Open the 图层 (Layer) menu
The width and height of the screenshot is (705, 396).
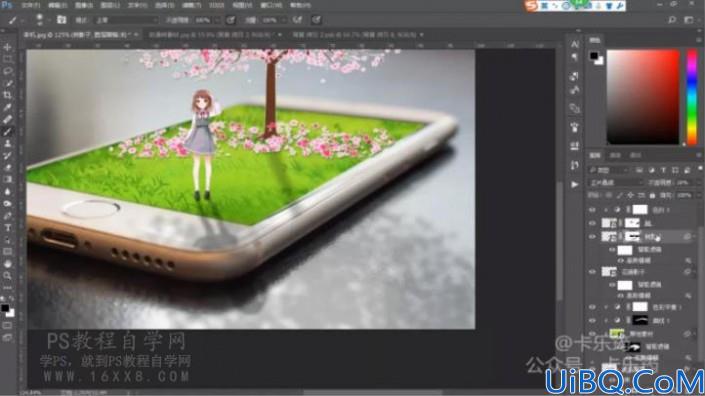point(110,5)
